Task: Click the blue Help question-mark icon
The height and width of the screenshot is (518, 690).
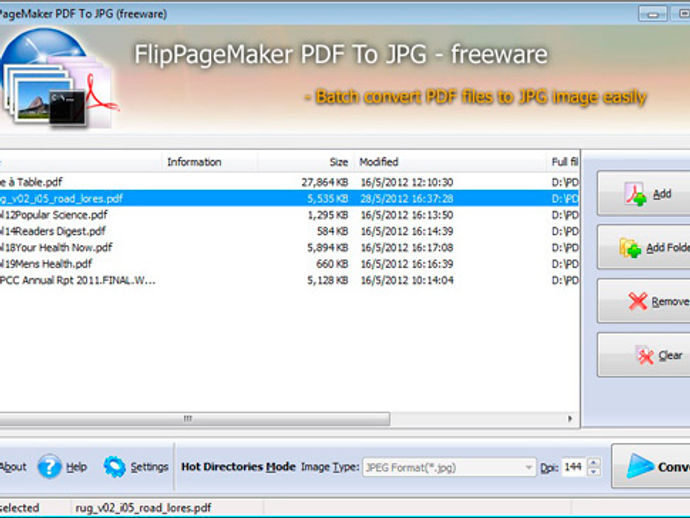Action: point(49,467)
